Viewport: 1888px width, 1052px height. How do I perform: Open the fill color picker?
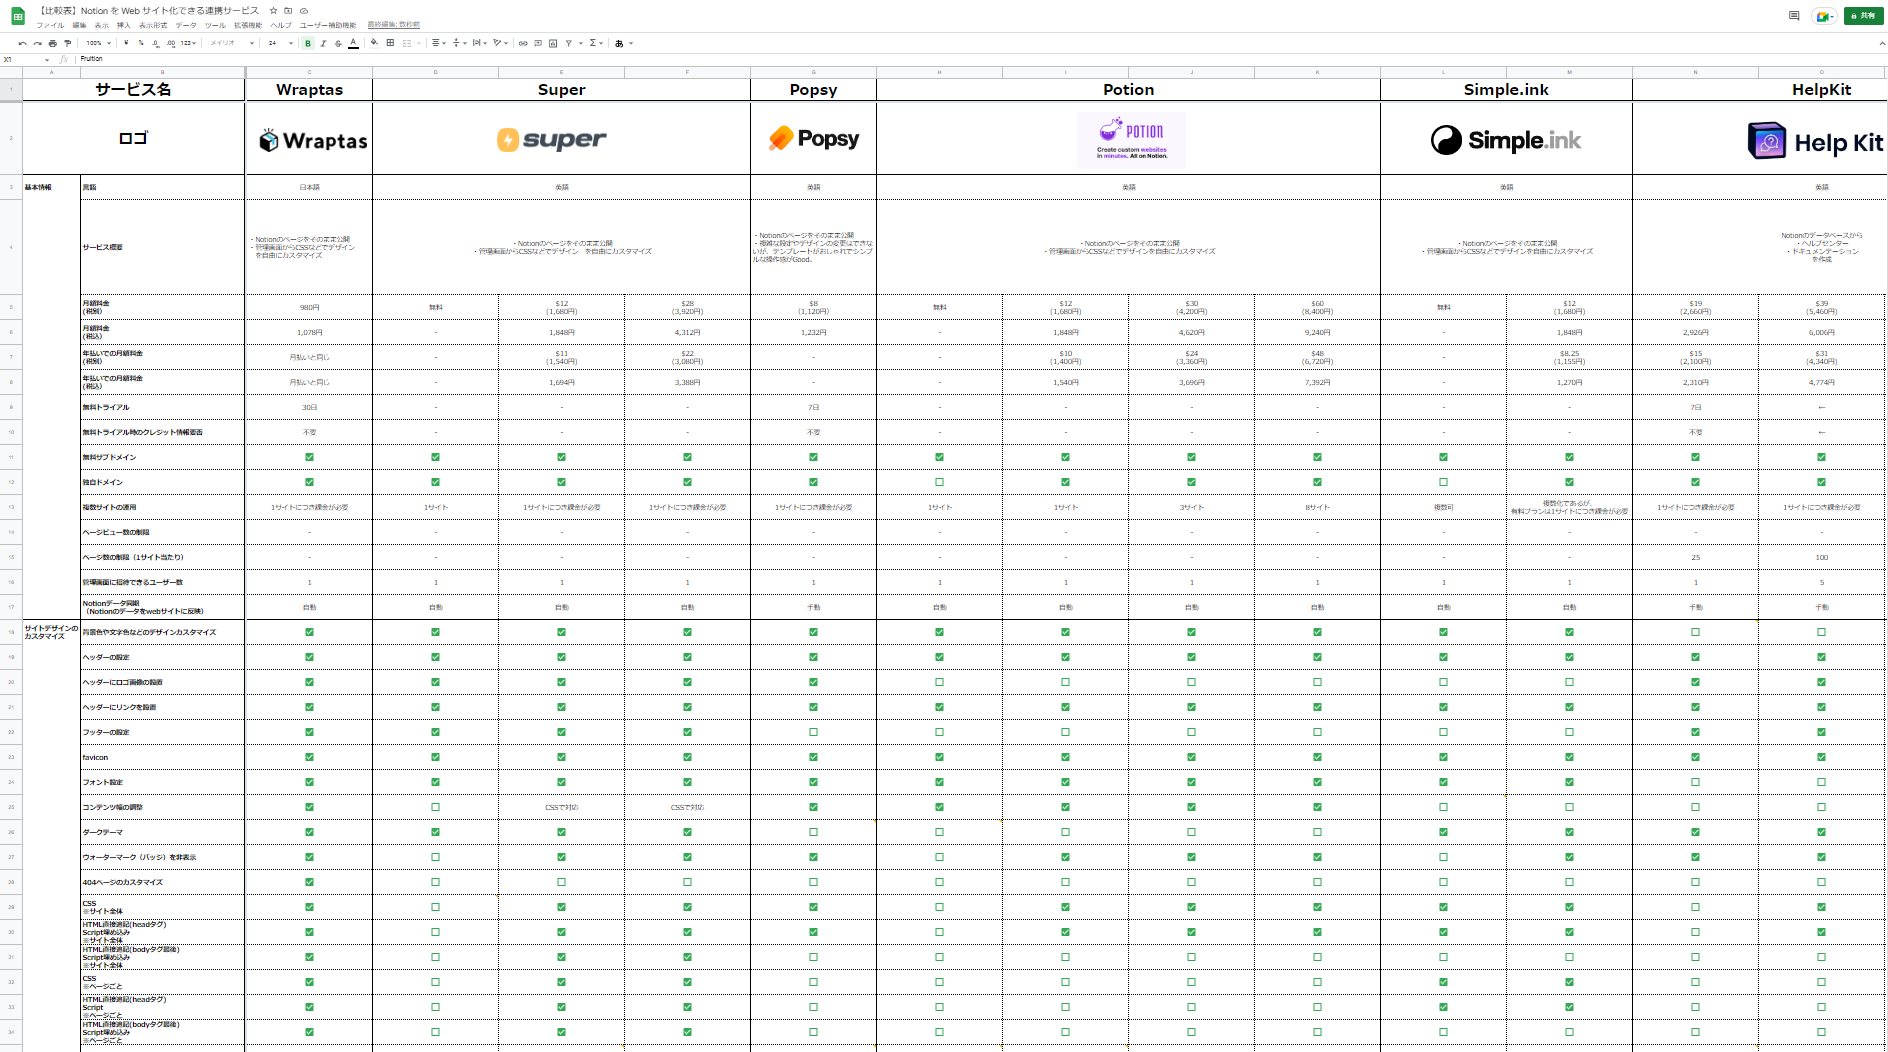pos(374,43)
